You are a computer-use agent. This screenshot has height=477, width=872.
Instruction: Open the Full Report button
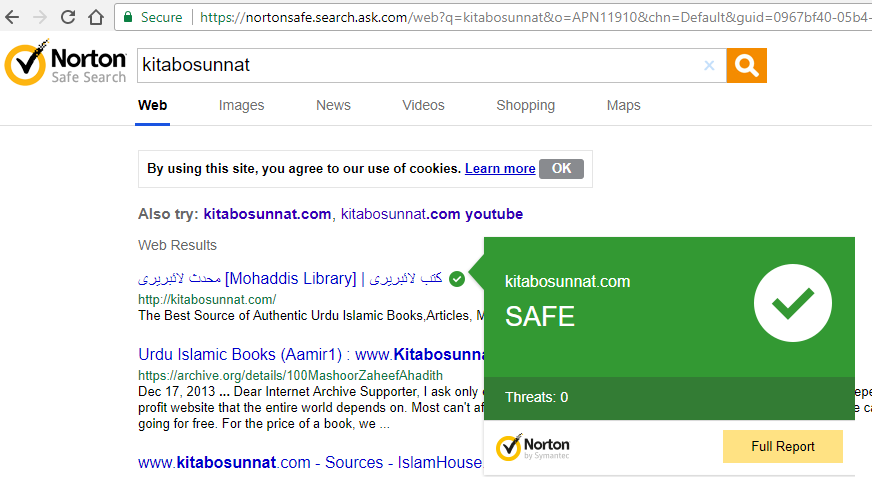pos(782,446)
